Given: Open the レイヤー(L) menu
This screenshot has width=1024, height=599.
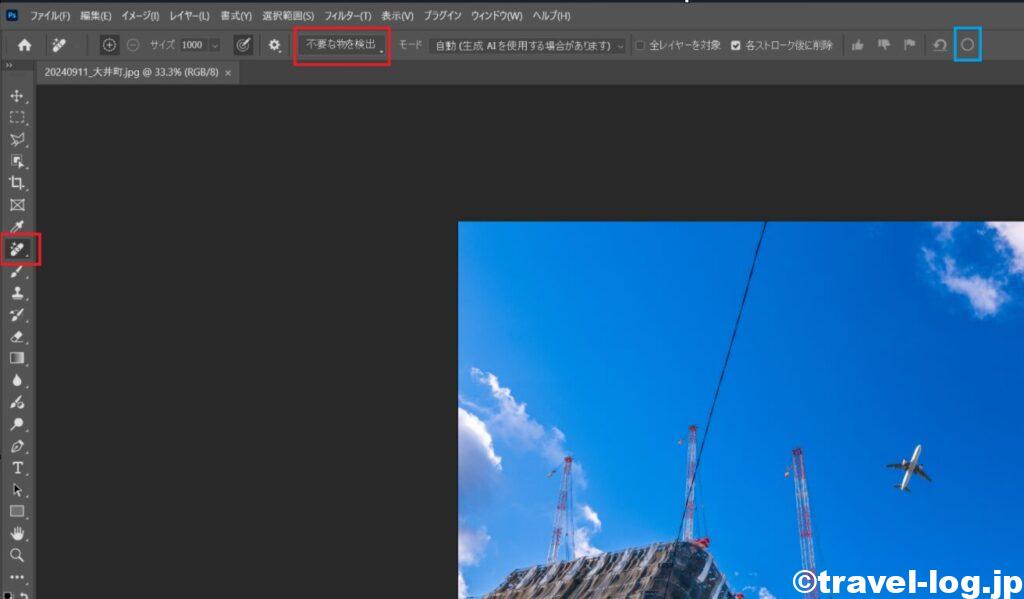Looking at the screenshot, I should click(x=189, y=16).
